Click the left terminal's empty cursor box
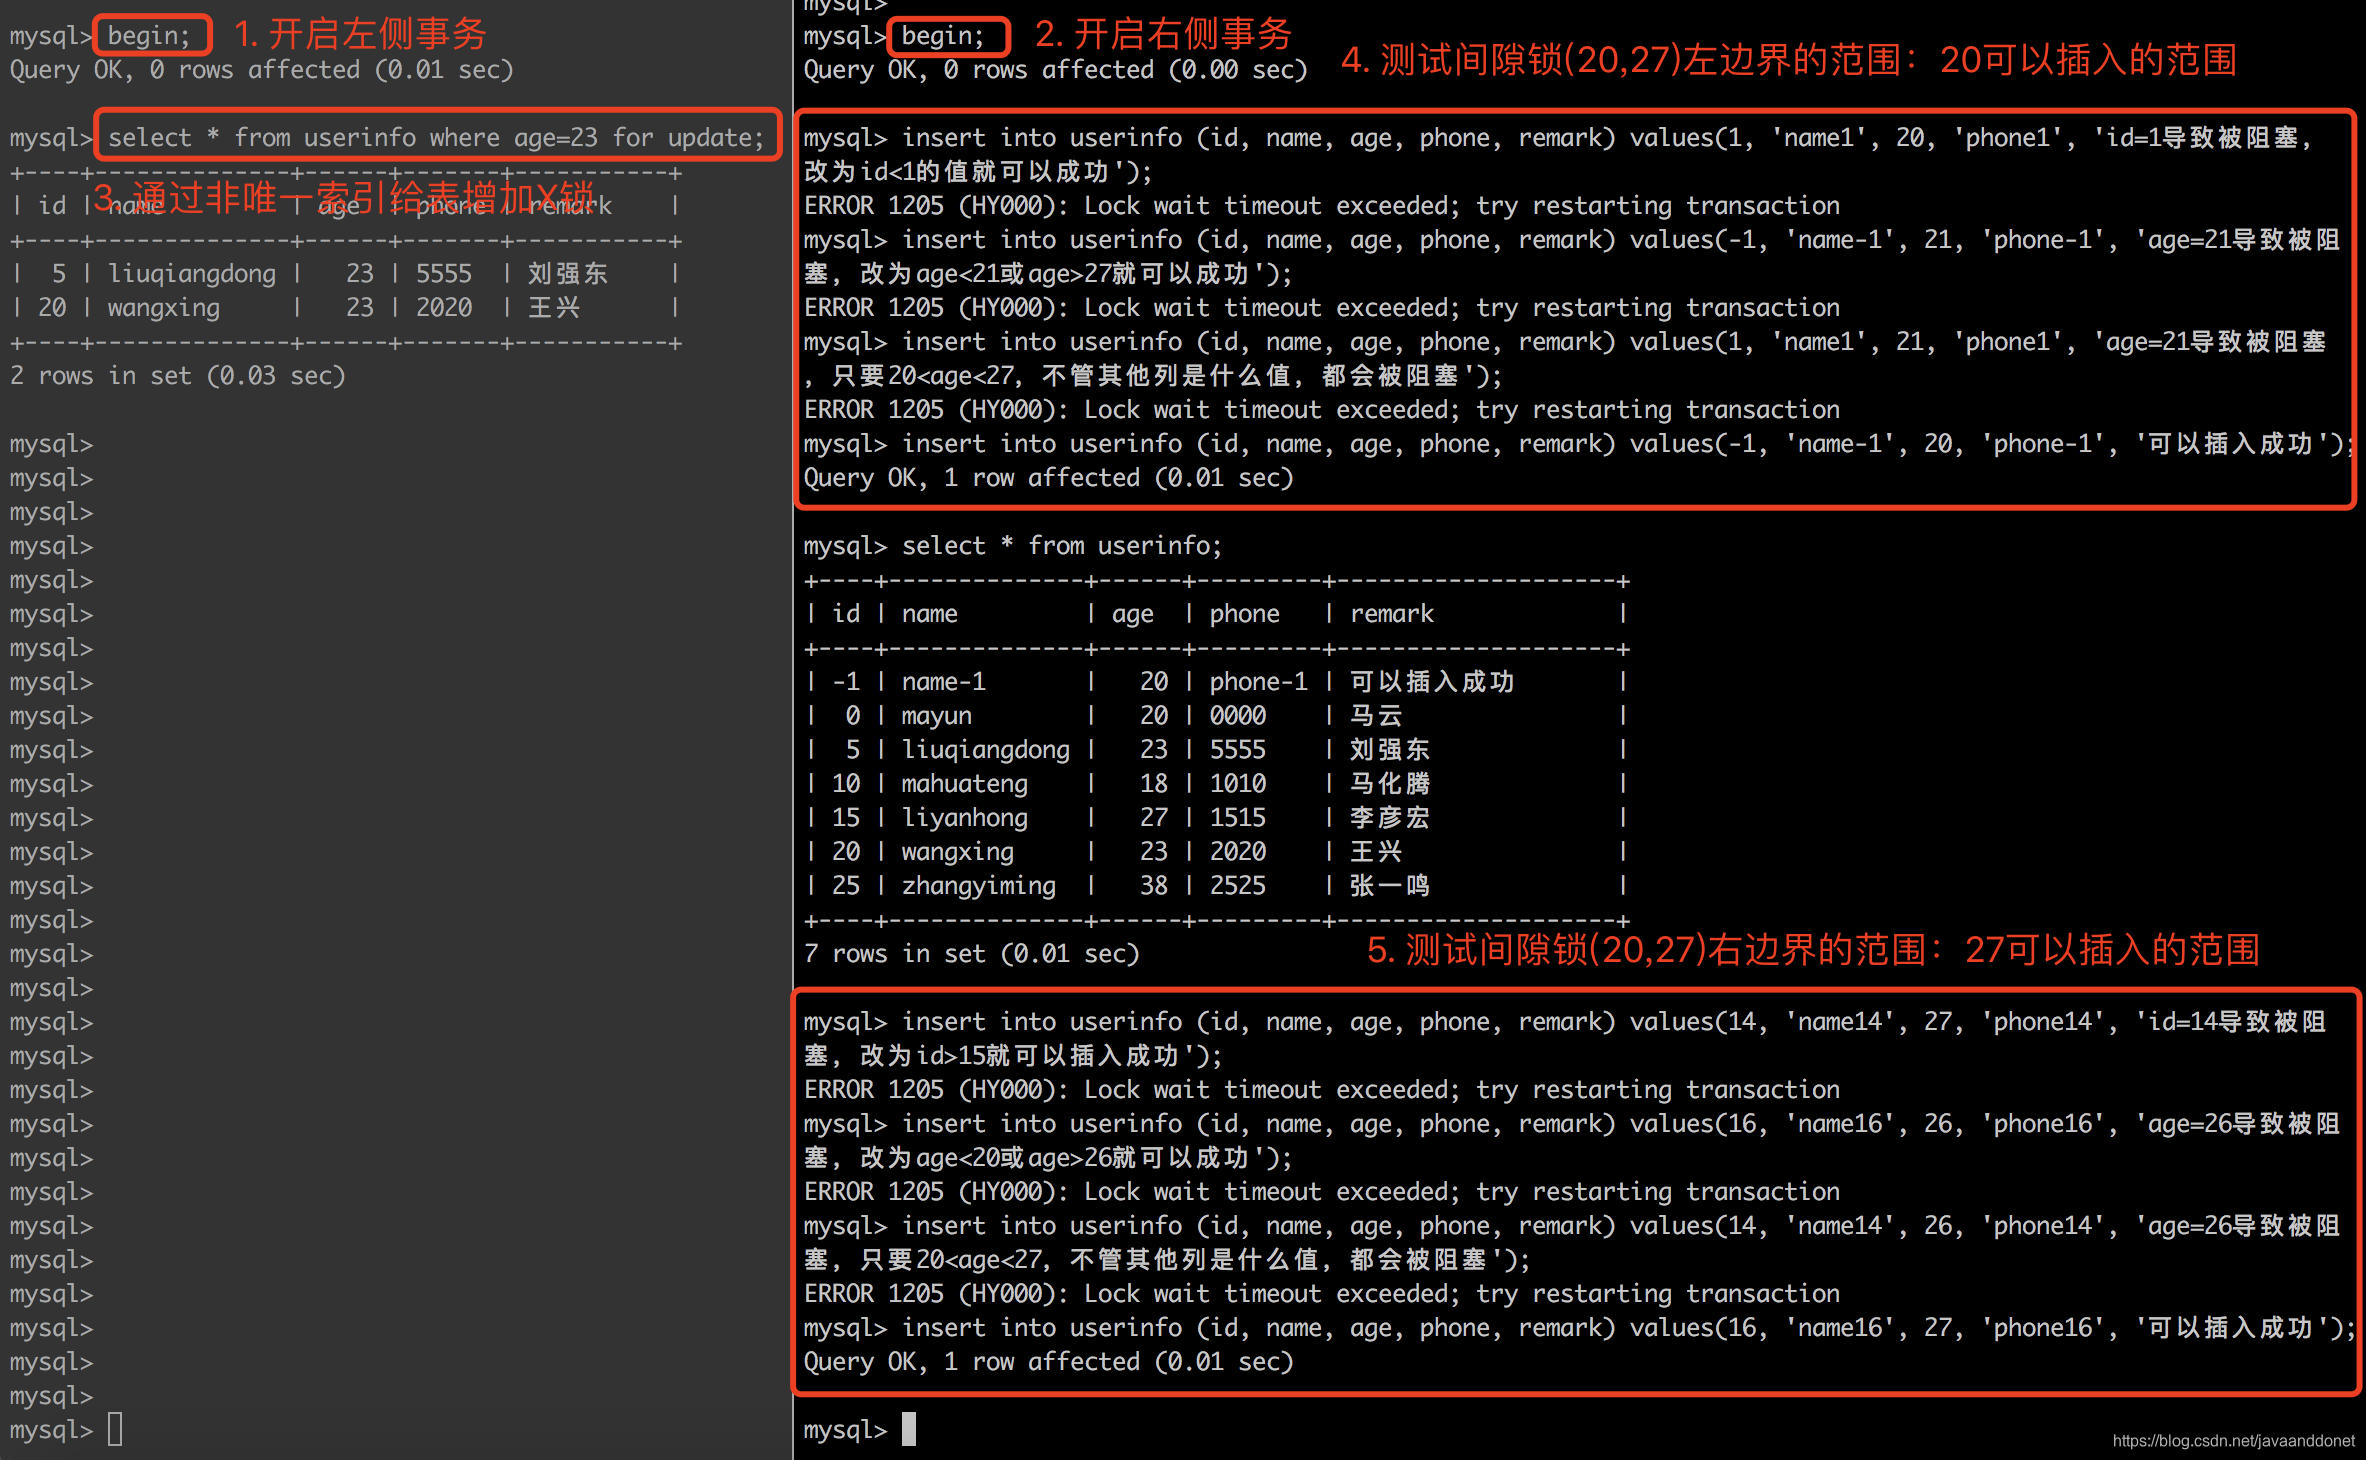Screen dimensions: 2366x1460 [115, 1429]
